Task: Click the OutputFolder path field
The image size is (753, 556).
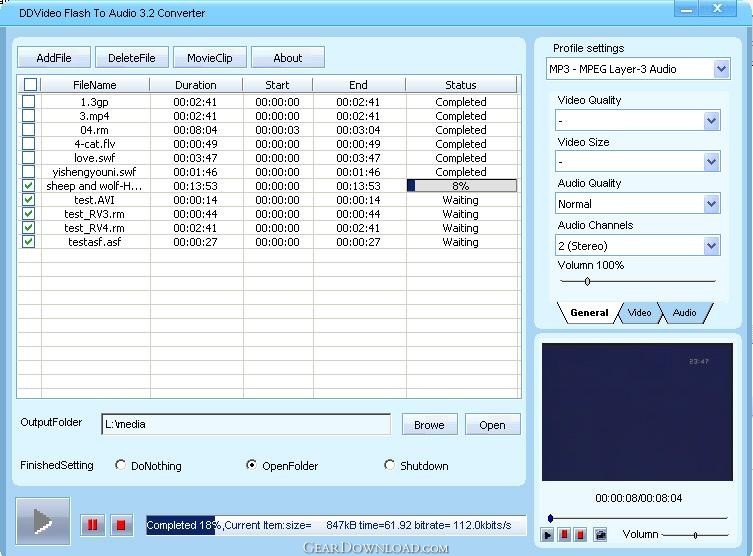Action: (246, 424)
